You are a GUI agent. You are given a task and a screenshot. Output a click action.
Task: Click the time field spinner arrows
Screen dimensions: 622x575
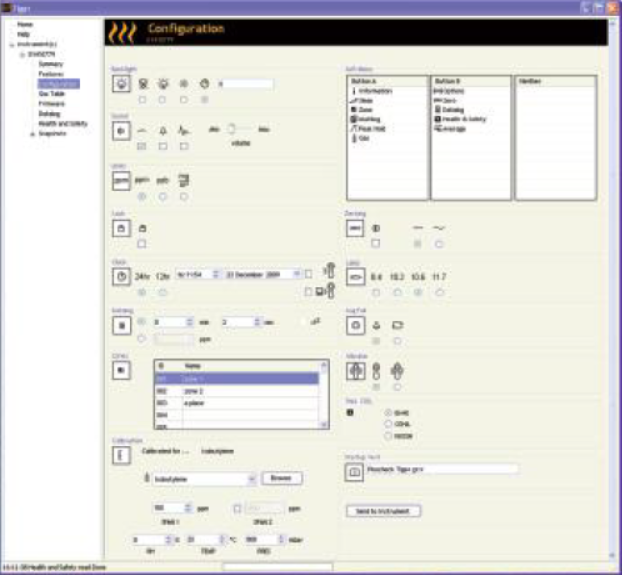(x=215, y=274)
